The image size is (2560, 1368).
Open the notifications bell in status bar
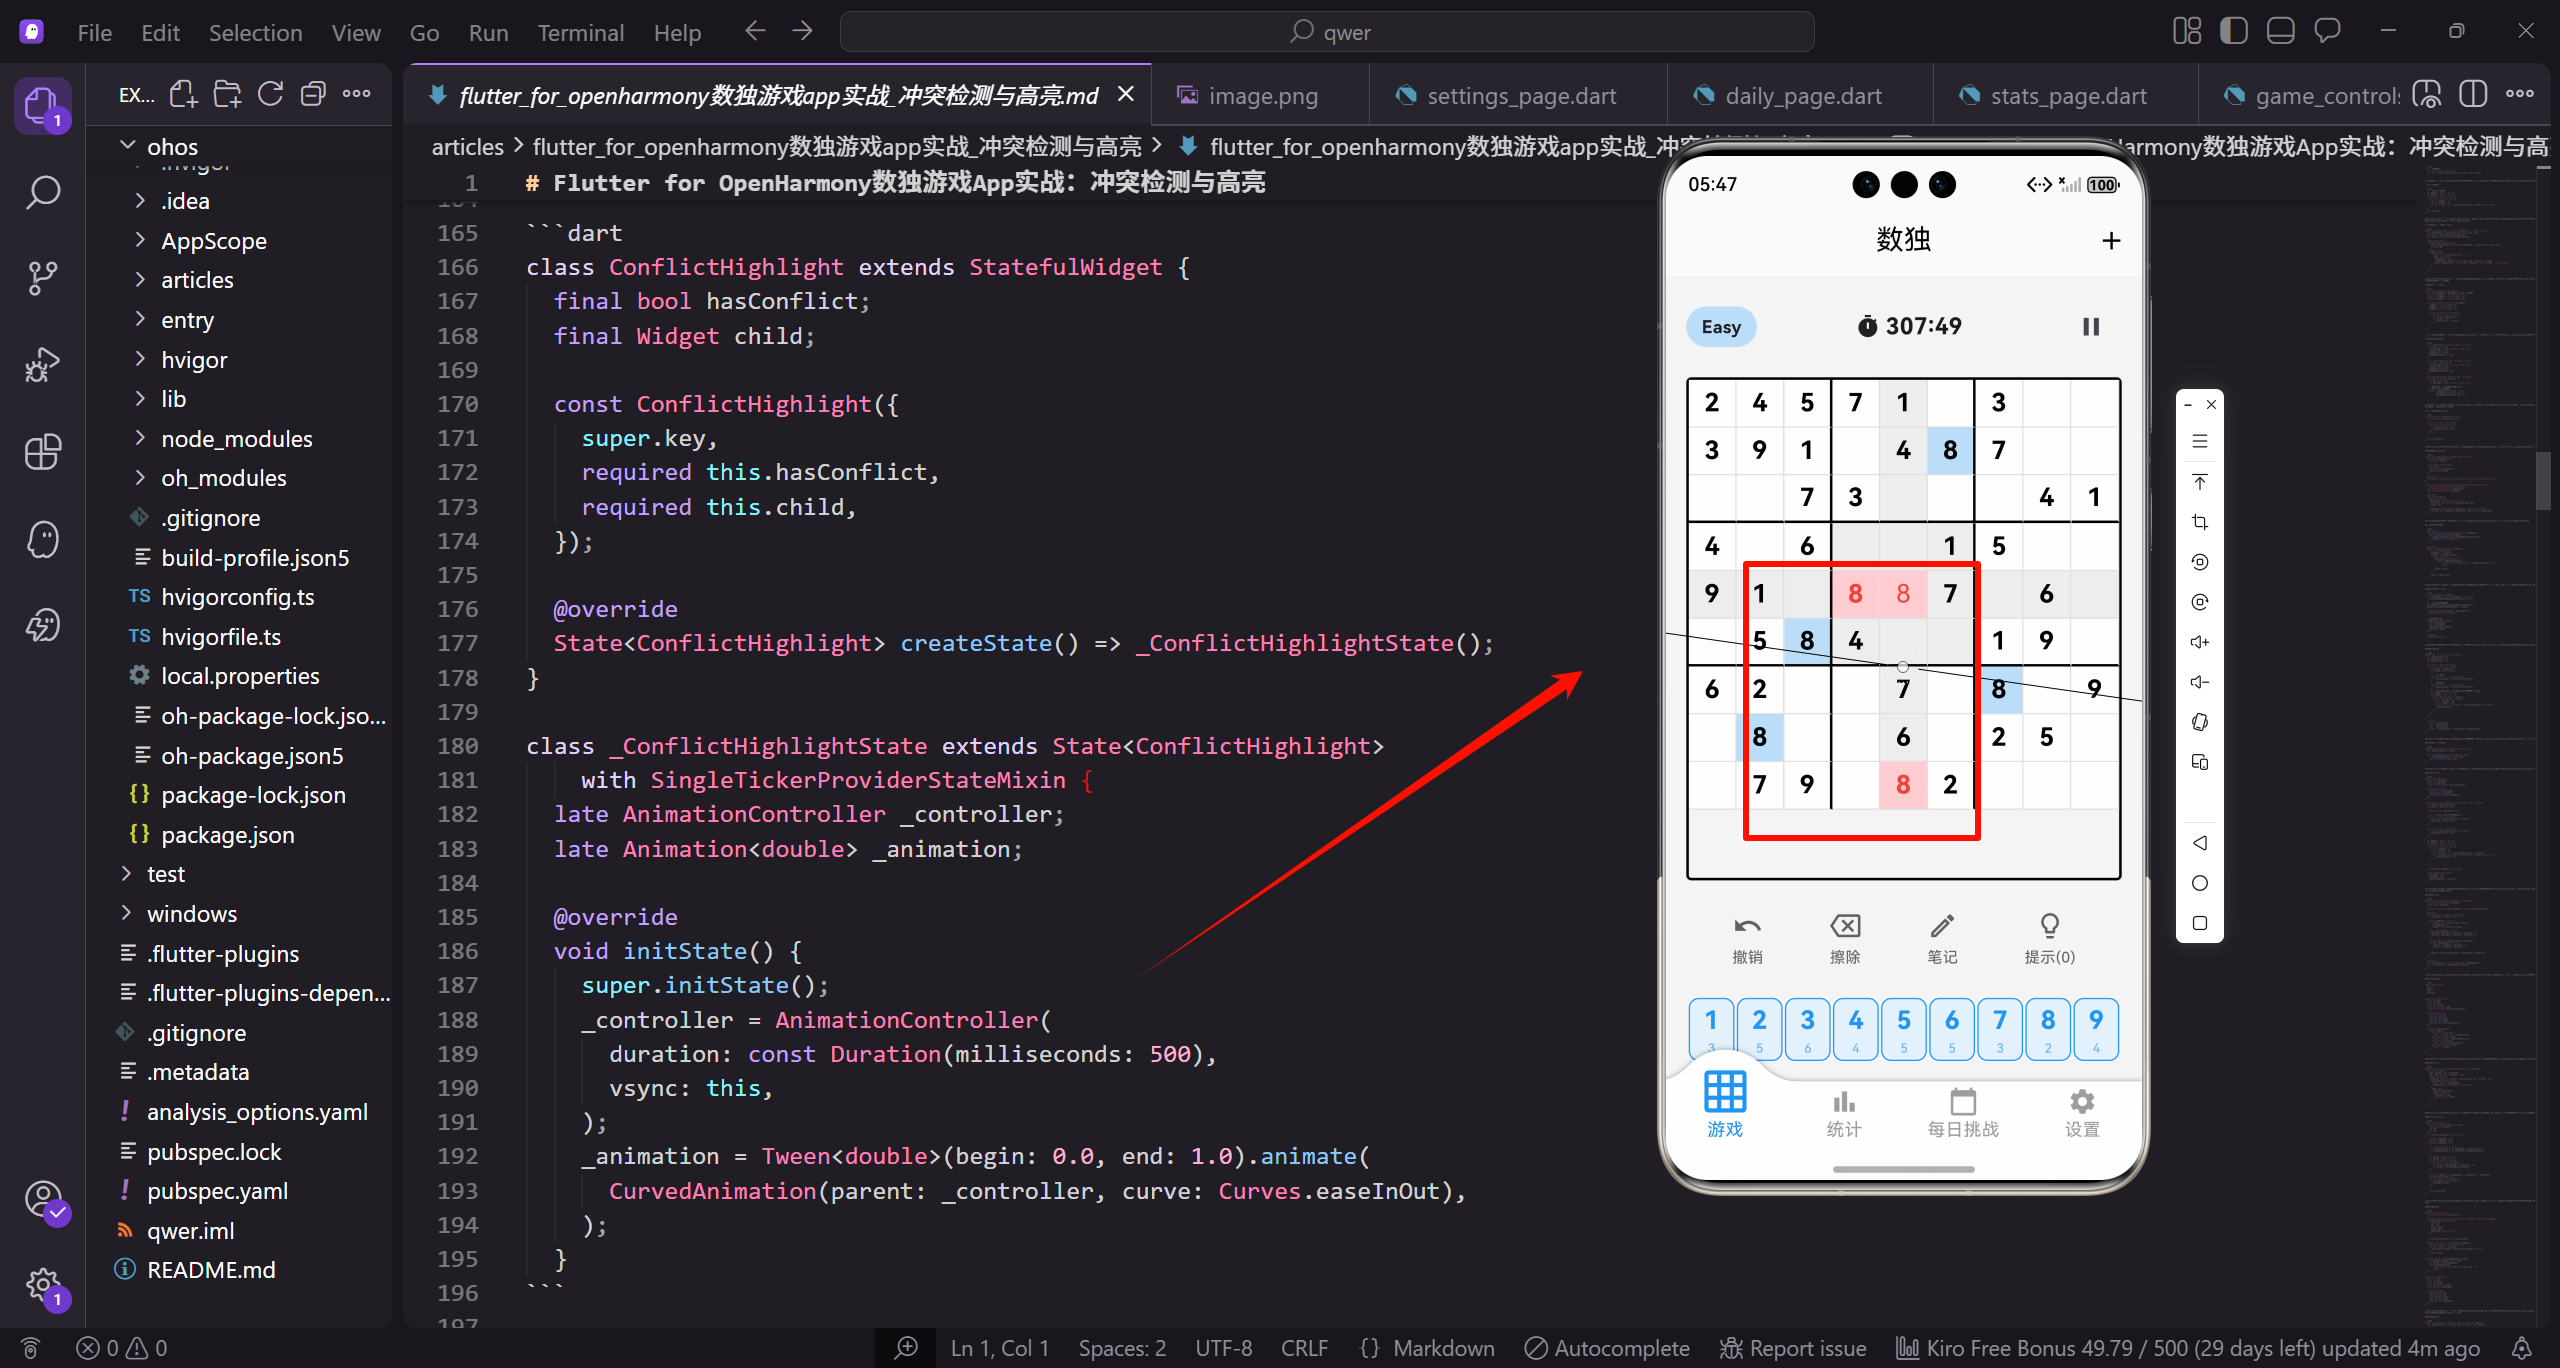[x=2523, y=1348]
